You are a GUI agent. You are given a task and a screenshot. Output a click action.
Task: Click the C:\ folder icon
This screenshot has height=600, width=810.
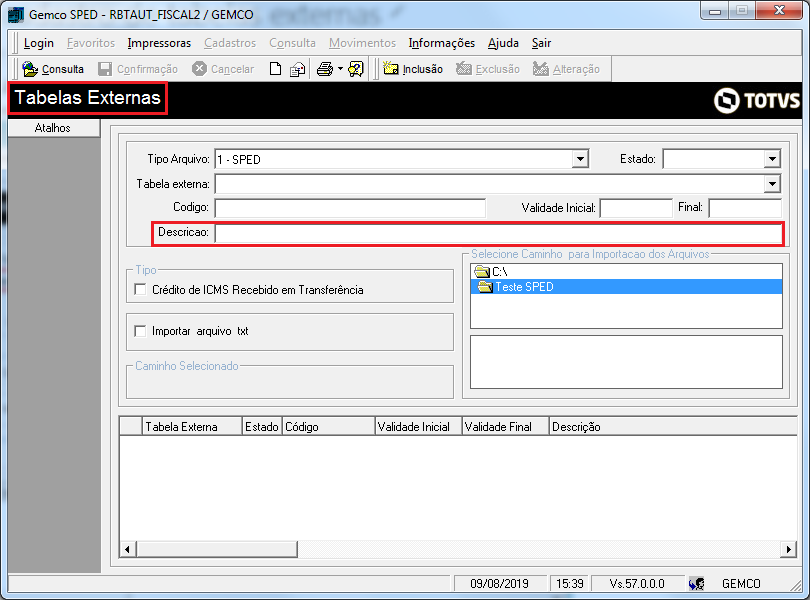tap(482, 271)
